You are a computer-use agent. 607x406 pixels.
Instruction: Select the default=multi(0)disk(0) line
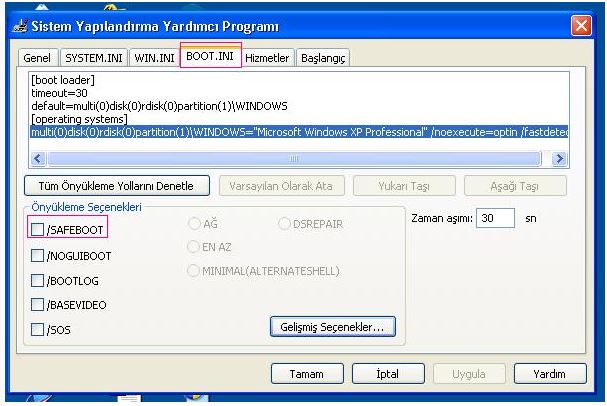[x=159, y=106]
